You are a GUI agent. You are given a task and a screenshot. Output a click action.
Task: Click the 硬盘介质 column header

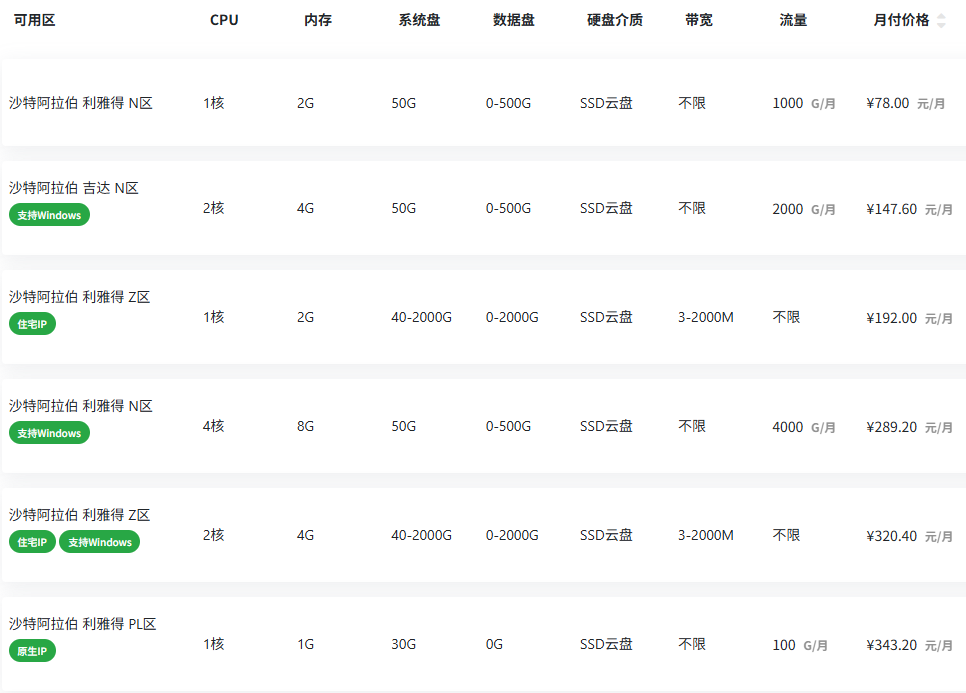[615, 20]
